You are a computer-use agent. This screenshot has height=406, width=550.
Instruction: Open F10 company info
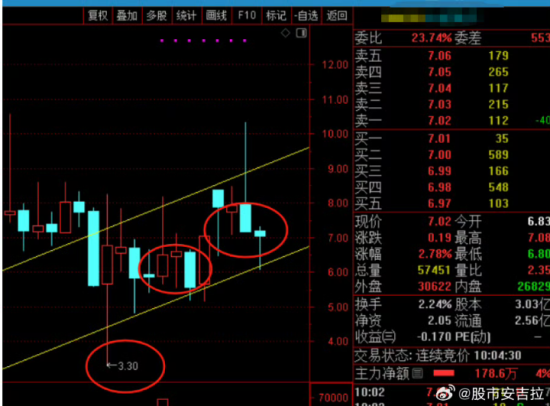pyautogui.click(x=247, y=15)
